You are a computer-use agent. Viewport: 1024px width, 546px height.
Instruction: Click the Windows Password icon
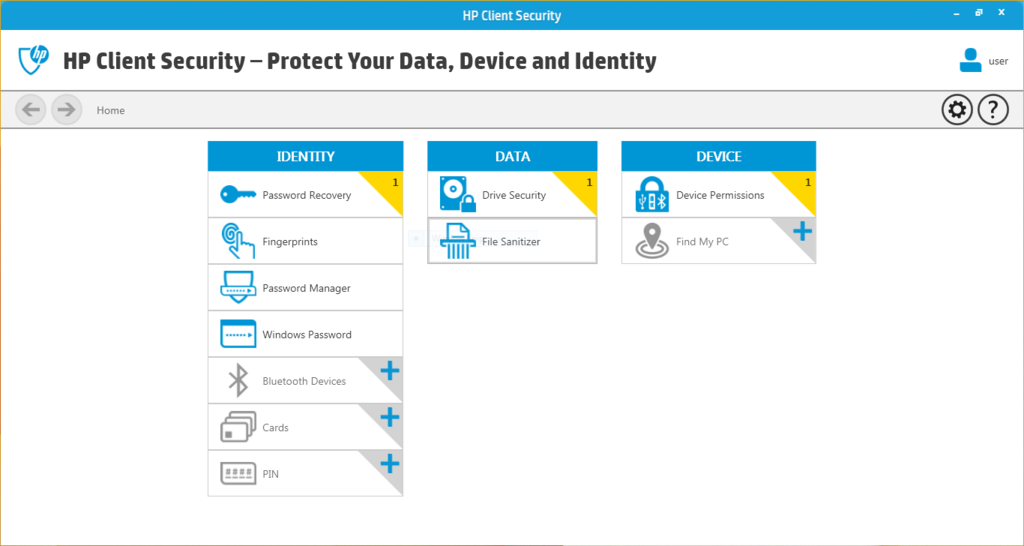click(x=238, y=334)
